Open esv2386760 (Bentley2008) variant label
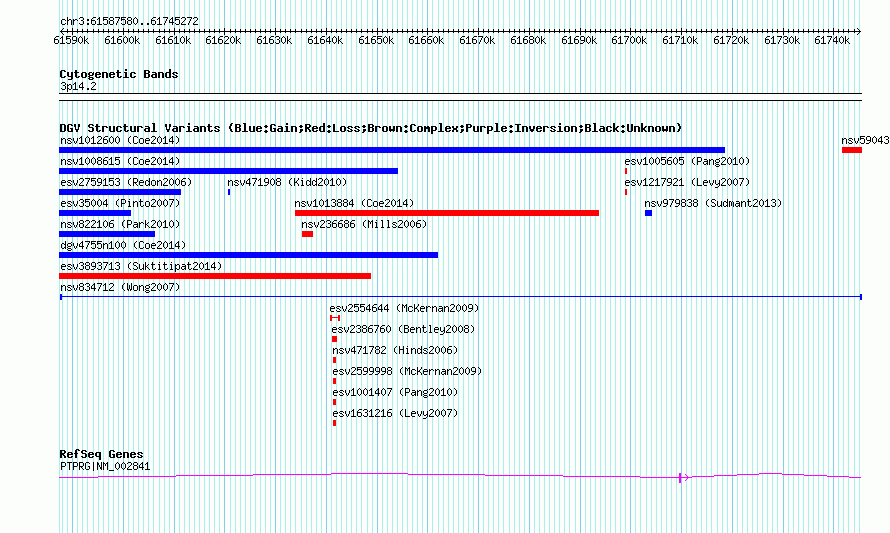 [403, 329]
